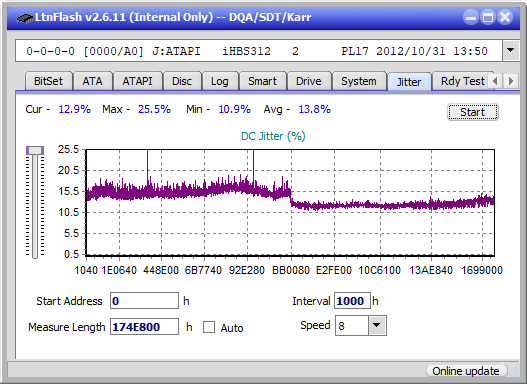The height and width of the screenshot is (384, 527).
Task: Open the Speed dropdown list
Action: coord(377,325)
